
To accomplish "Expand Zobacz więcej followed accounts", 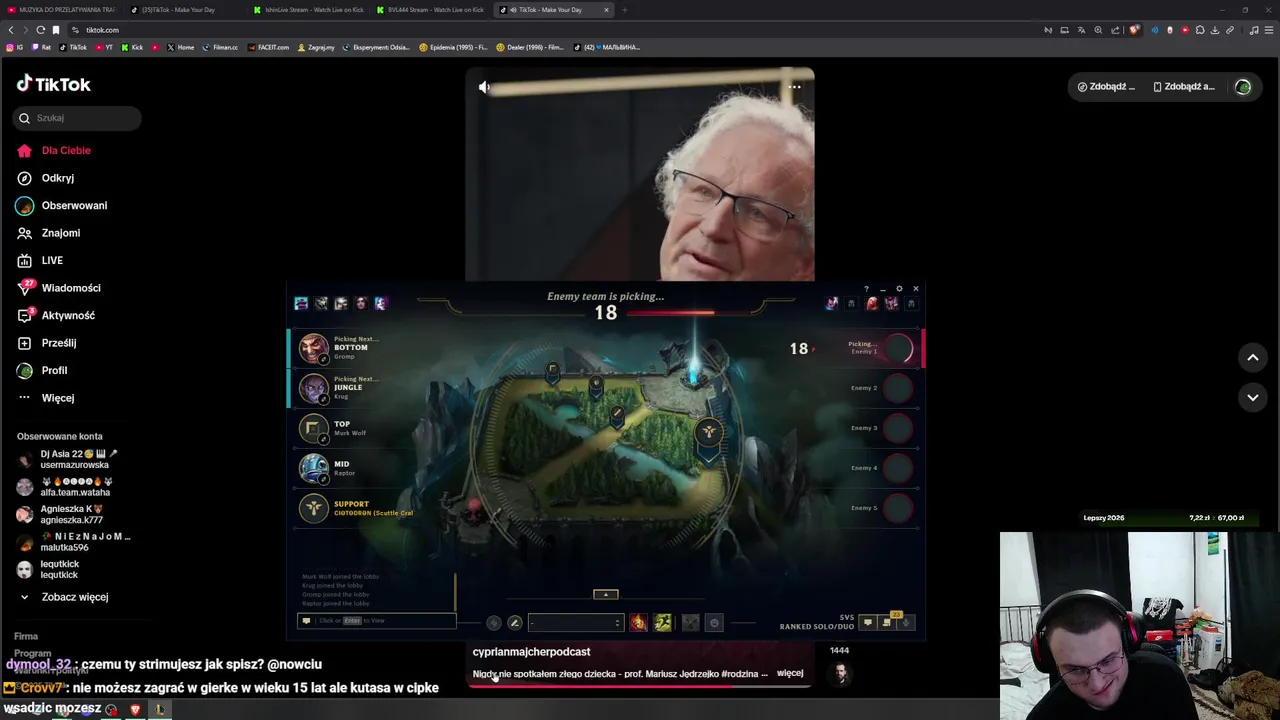I will (63, 597).
